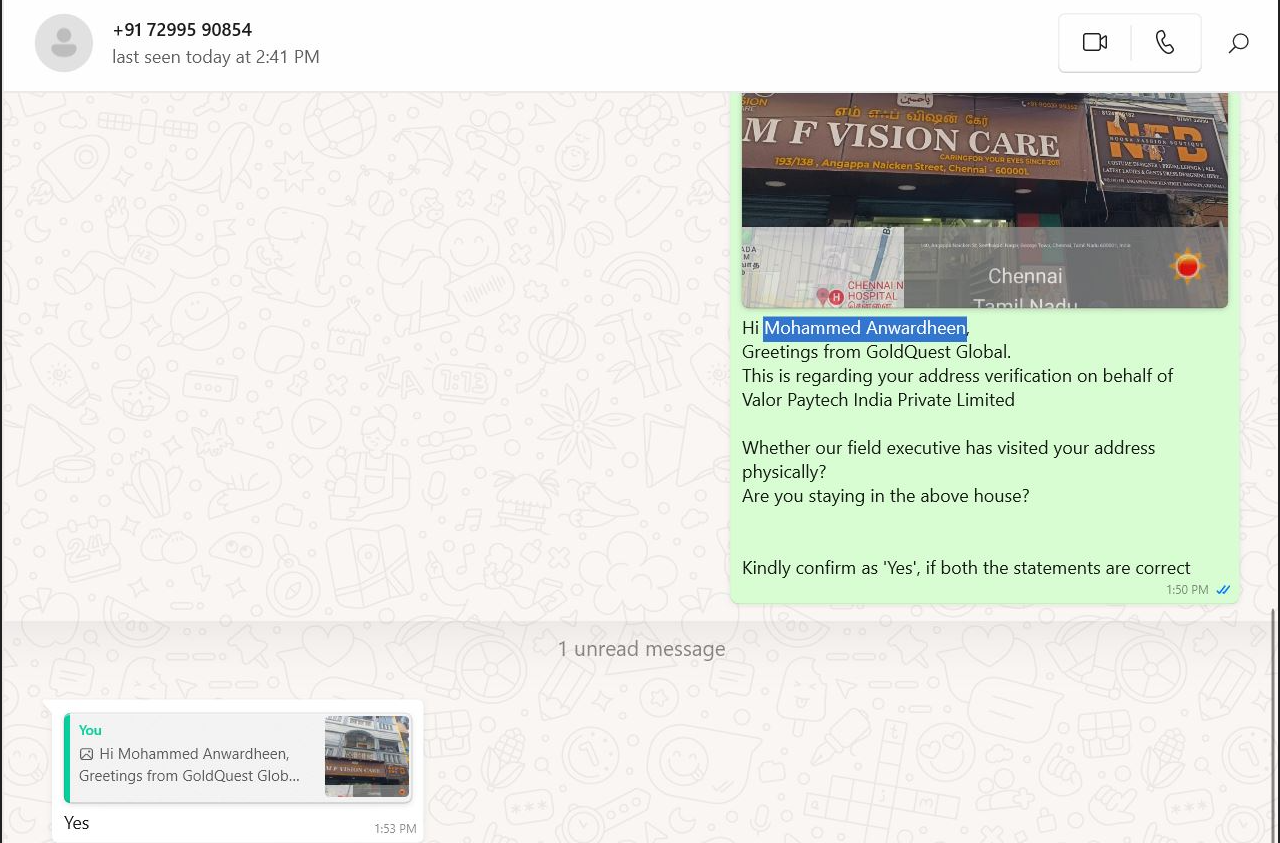Image resolution: width=1280 pixels, height=843 pixels.
Task: Start a video call with the contact
Action: pyautogui.click(x=1095, y=42)
